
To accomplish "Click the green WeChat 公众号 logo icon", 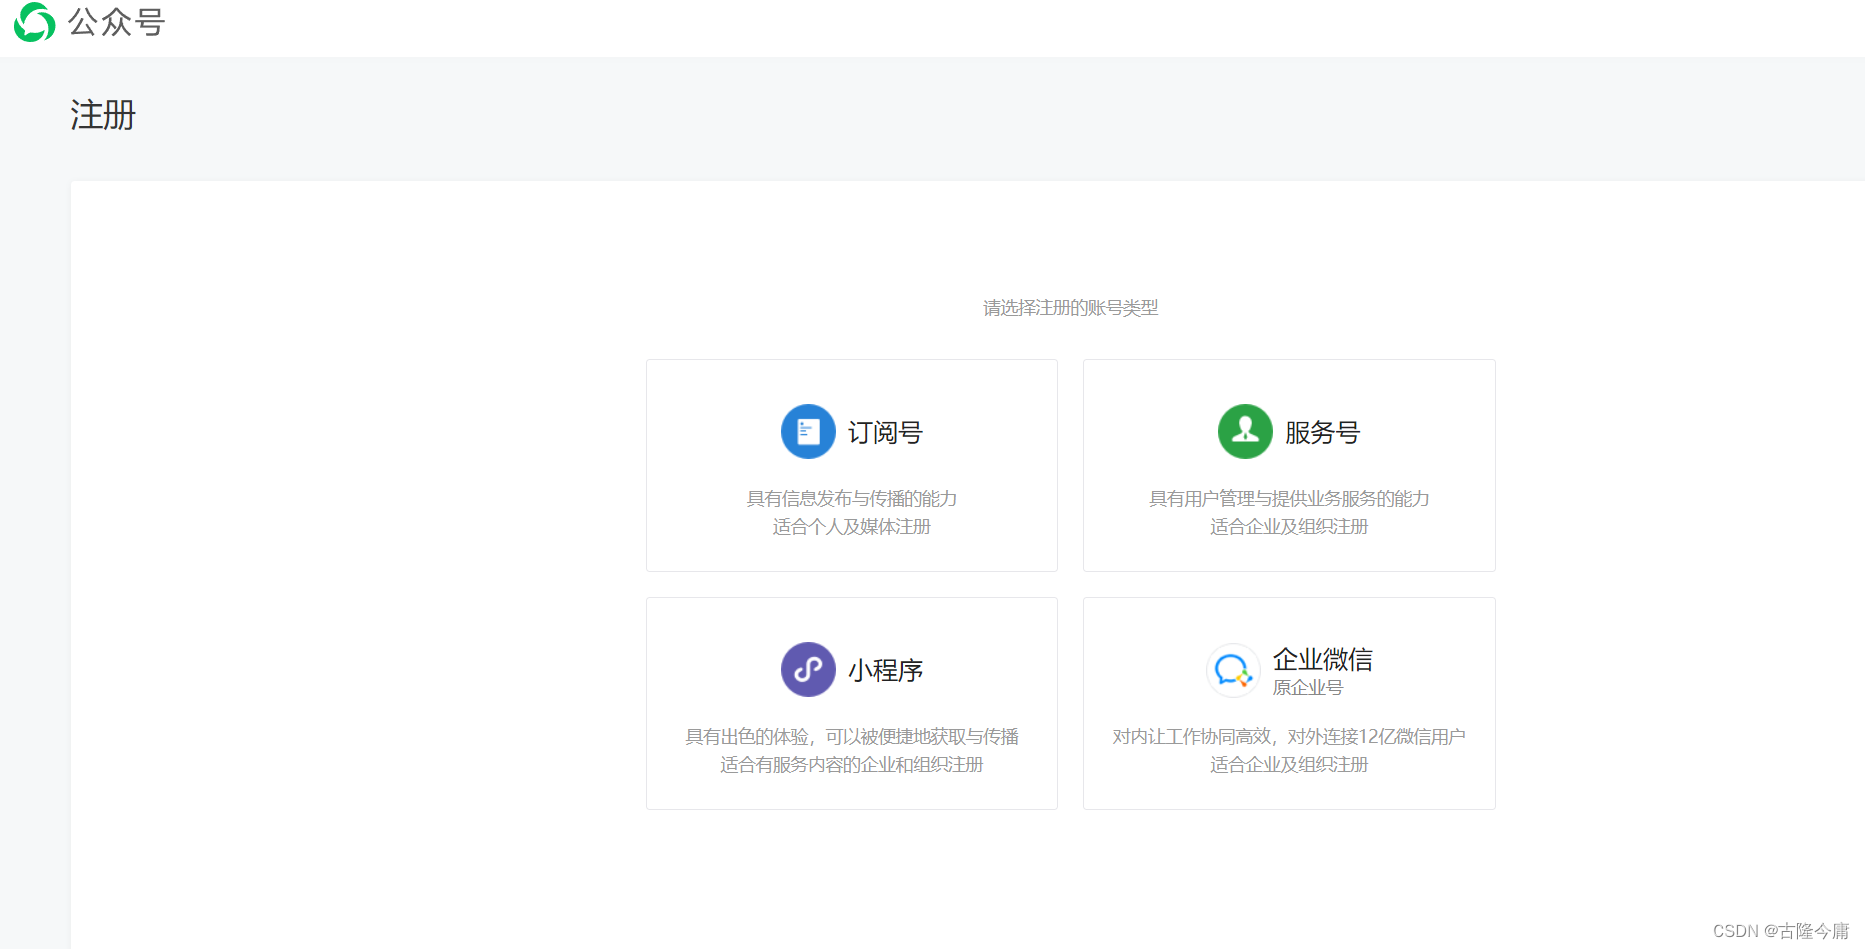I will pos(34,22).
